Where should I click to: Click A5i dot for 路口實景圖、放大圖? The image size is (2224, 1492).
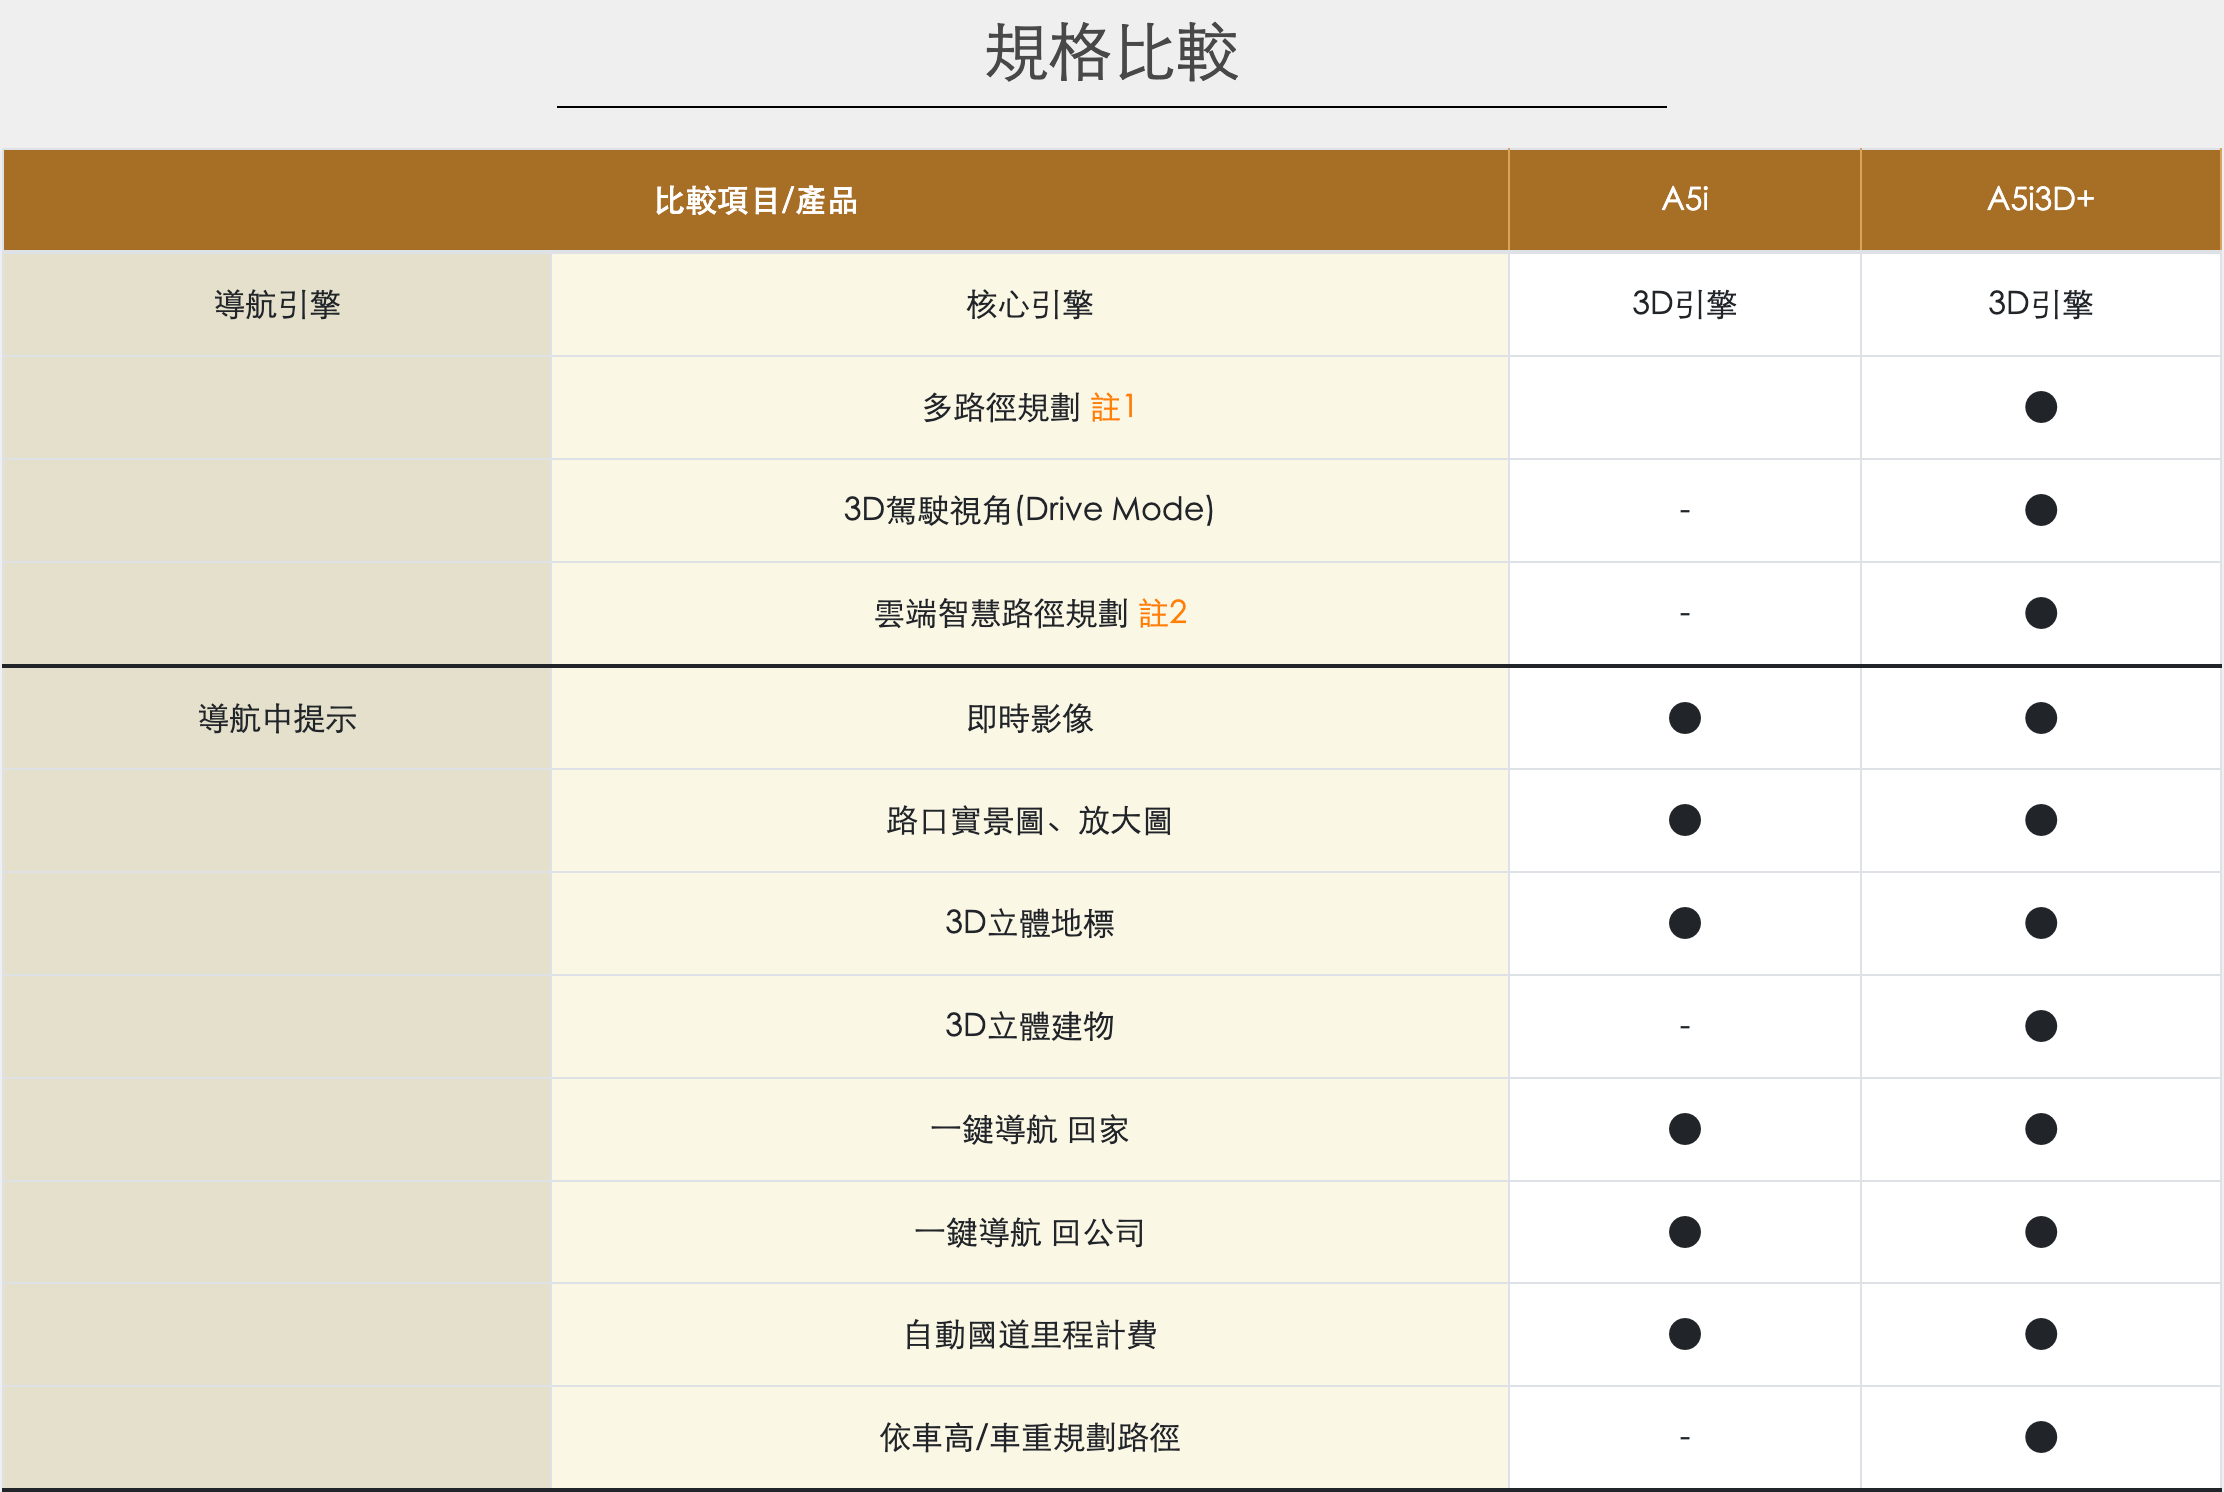1684,820
